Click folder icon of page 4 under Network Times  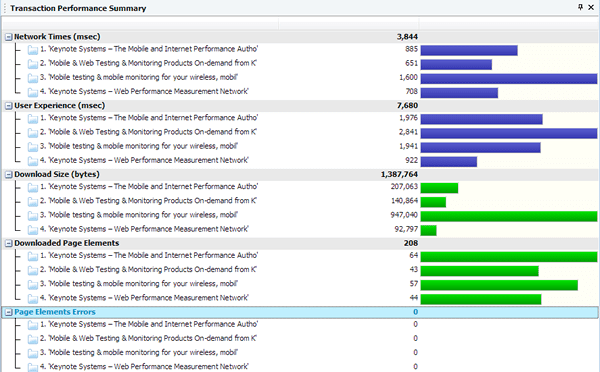coord(33,92)
